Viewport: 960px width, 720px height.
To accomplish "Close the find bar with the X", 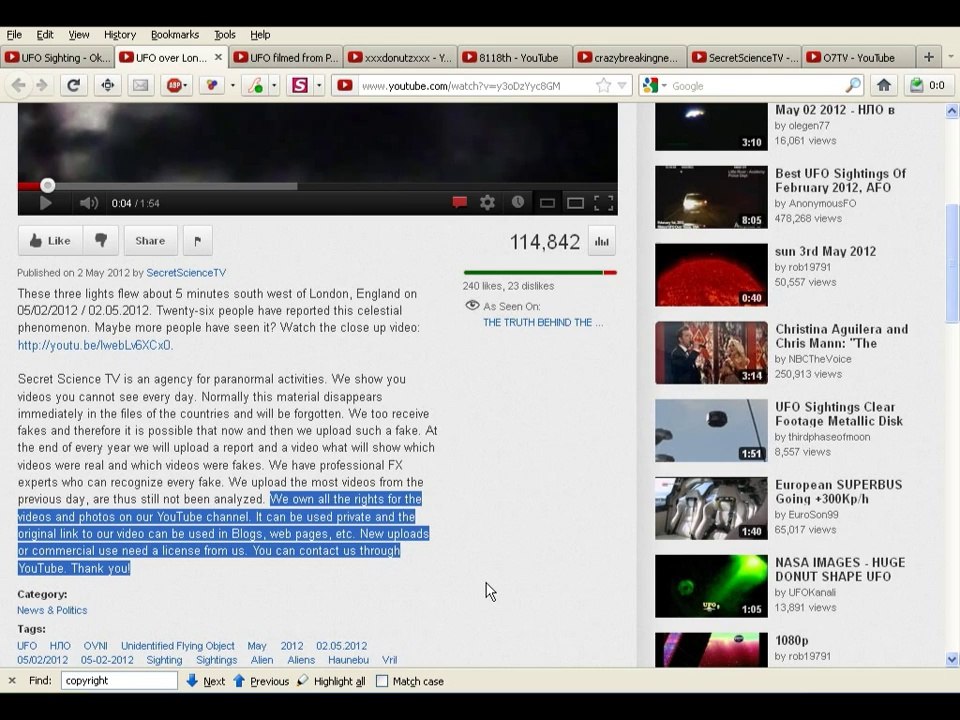I will [x=12, y=680].
